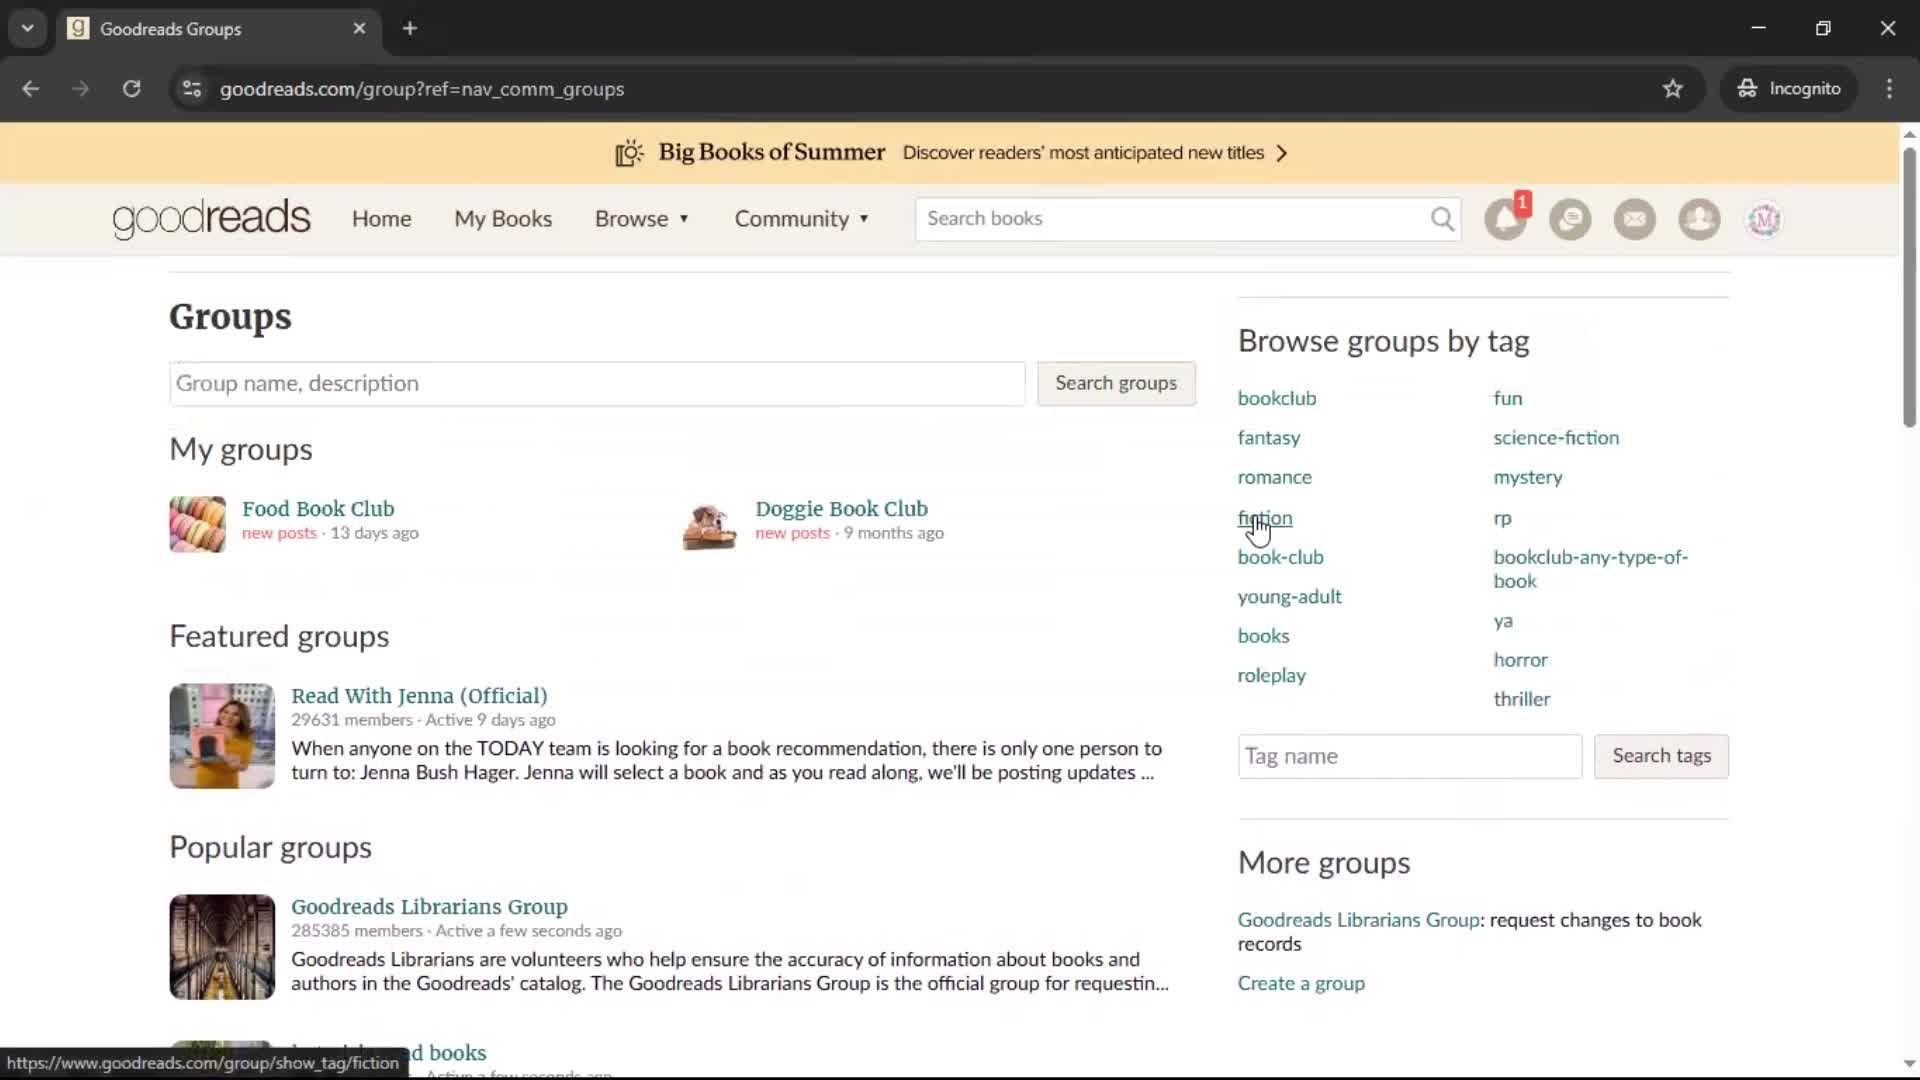Open site information icon in address bar
Image resolution: width=1920 pixels, height=1080 pixels.
[x=192, y=89]
